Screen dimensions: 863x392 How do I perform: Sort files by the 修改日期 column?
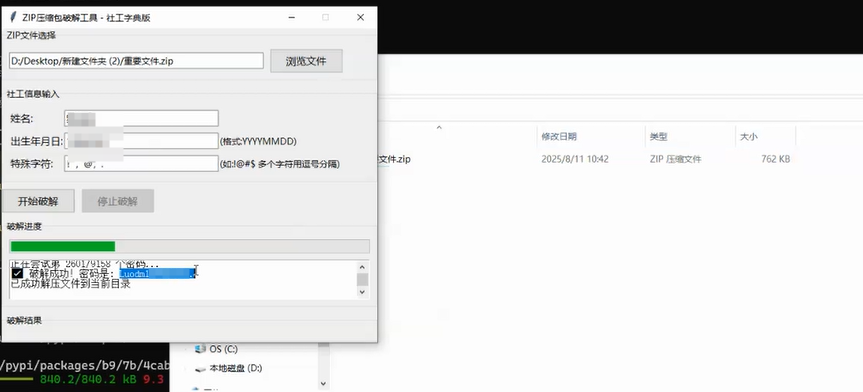tap(559, 137)
